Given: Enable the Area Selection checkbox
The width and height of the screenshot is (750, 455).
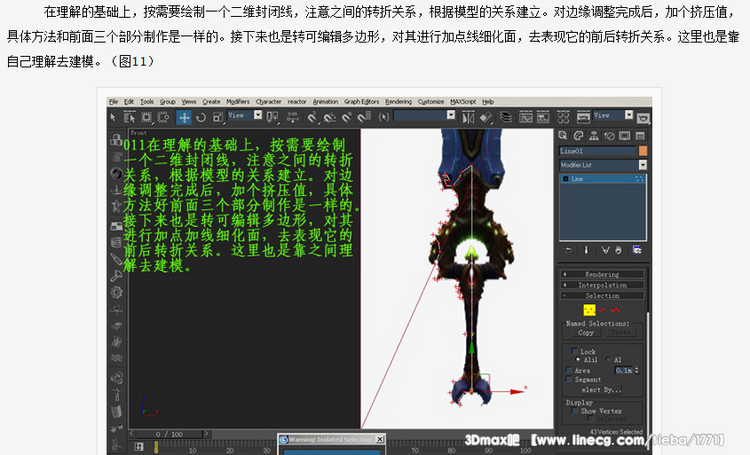Looking at the screenshot, I should click(x=569, y=370).
